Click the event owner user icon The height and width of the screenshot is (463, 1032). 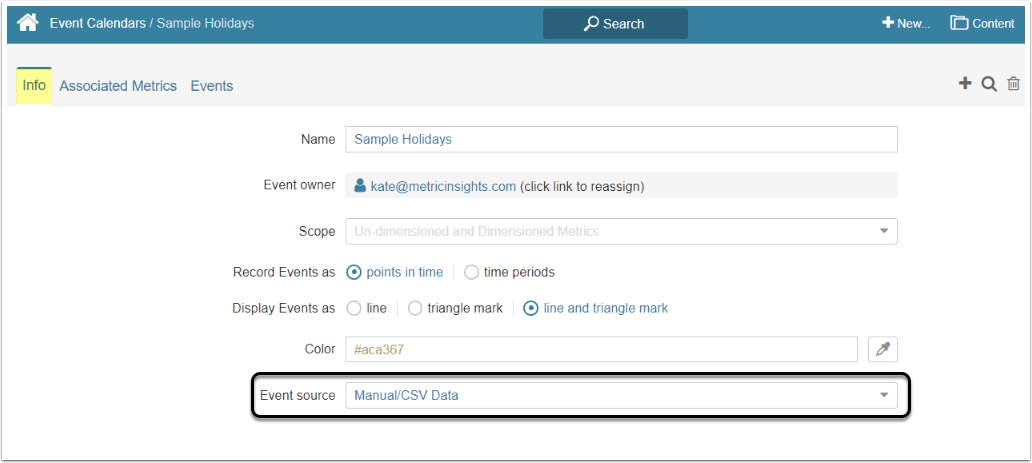360,186
